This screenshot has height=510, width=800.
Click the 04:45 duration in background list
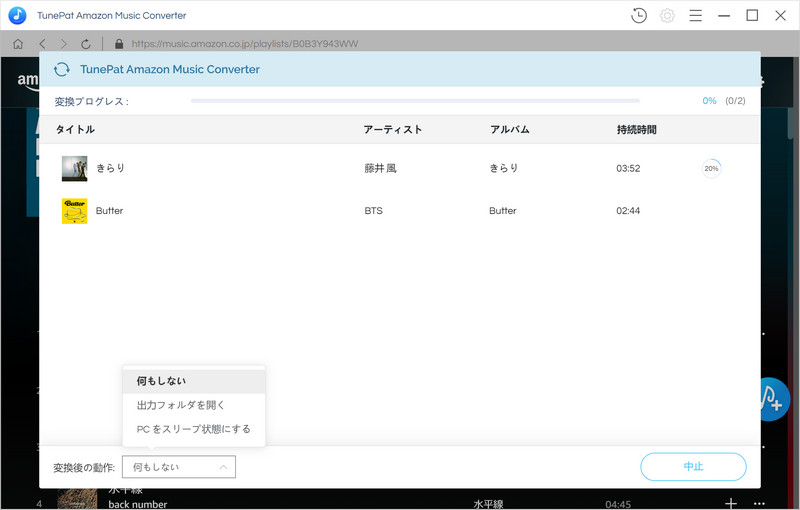click(618, 504)
